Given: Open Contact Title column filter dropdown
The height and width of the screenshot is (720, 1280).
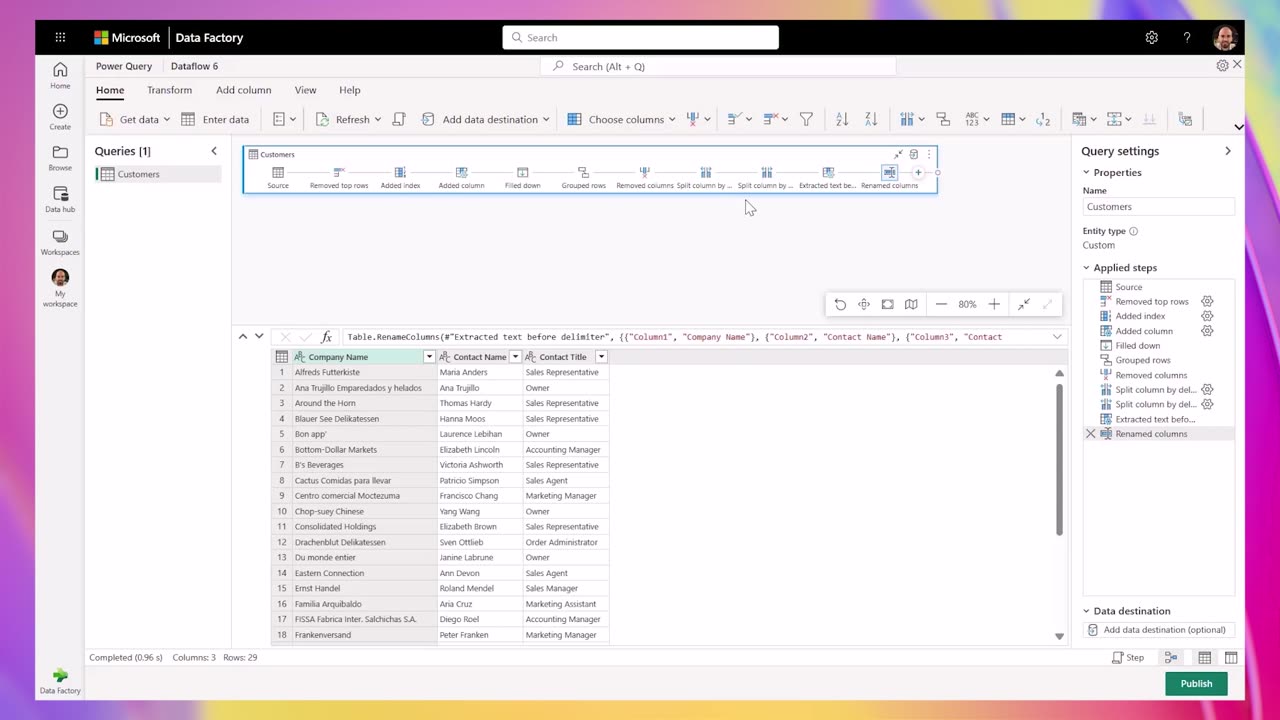Looking at the screenshot, I should pos(601,357).
